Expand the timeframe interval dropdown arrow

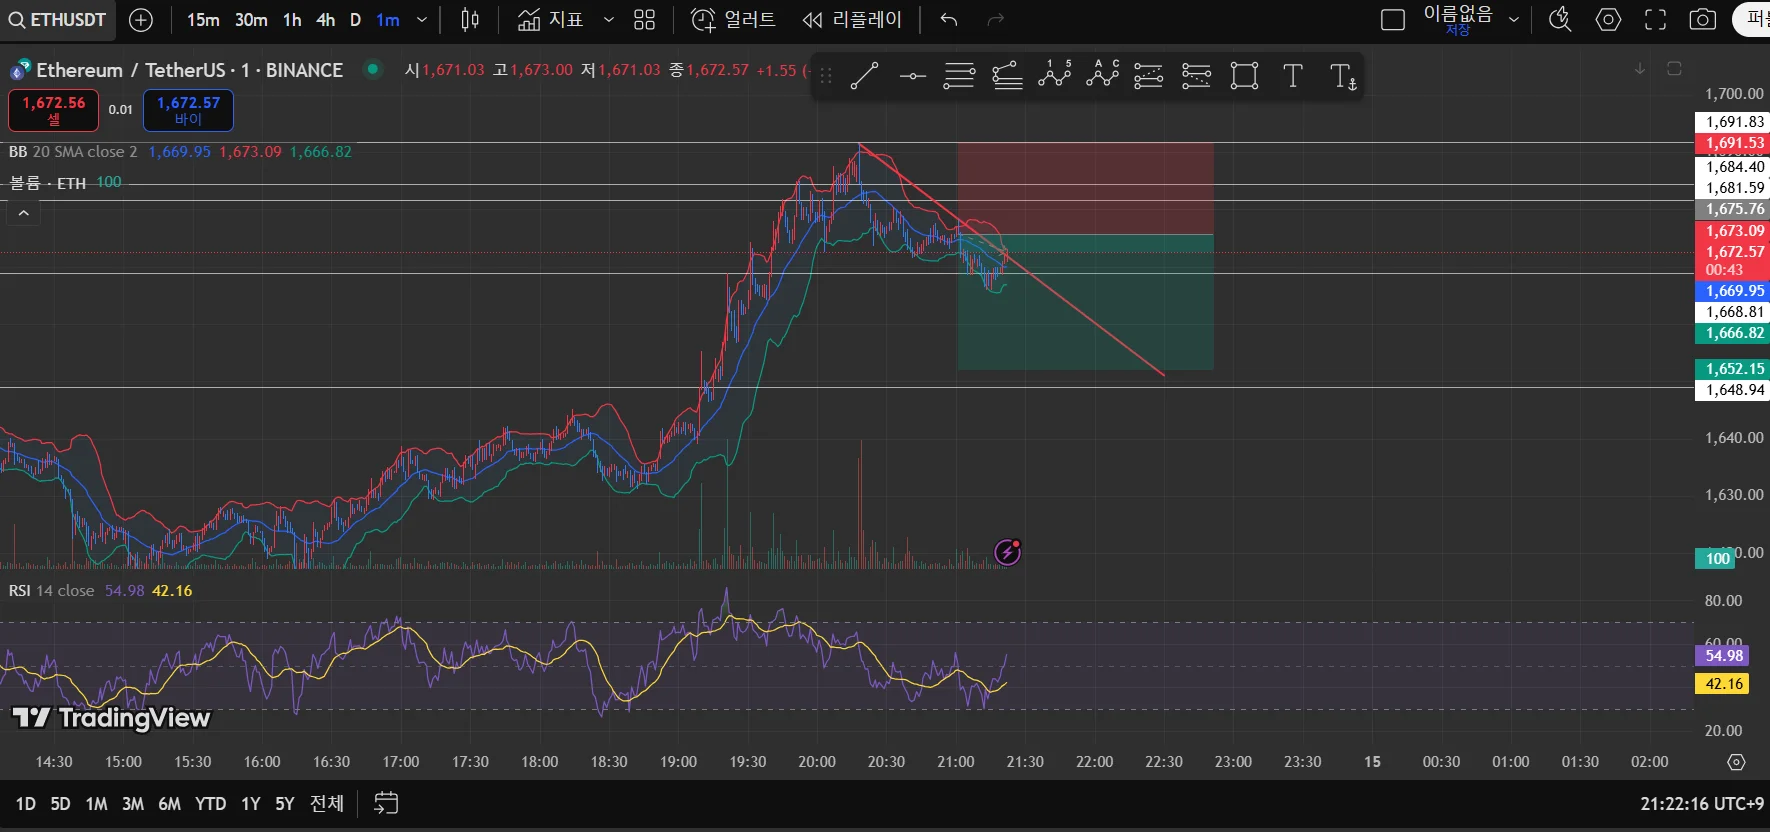click(x=422, y=19)
